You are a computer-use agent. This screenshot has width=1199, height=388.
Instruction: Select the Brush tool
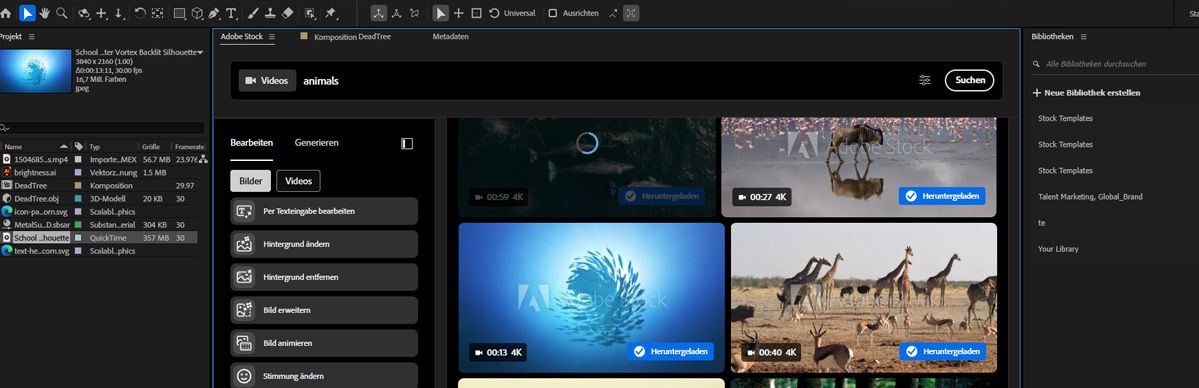click(252, 13)
